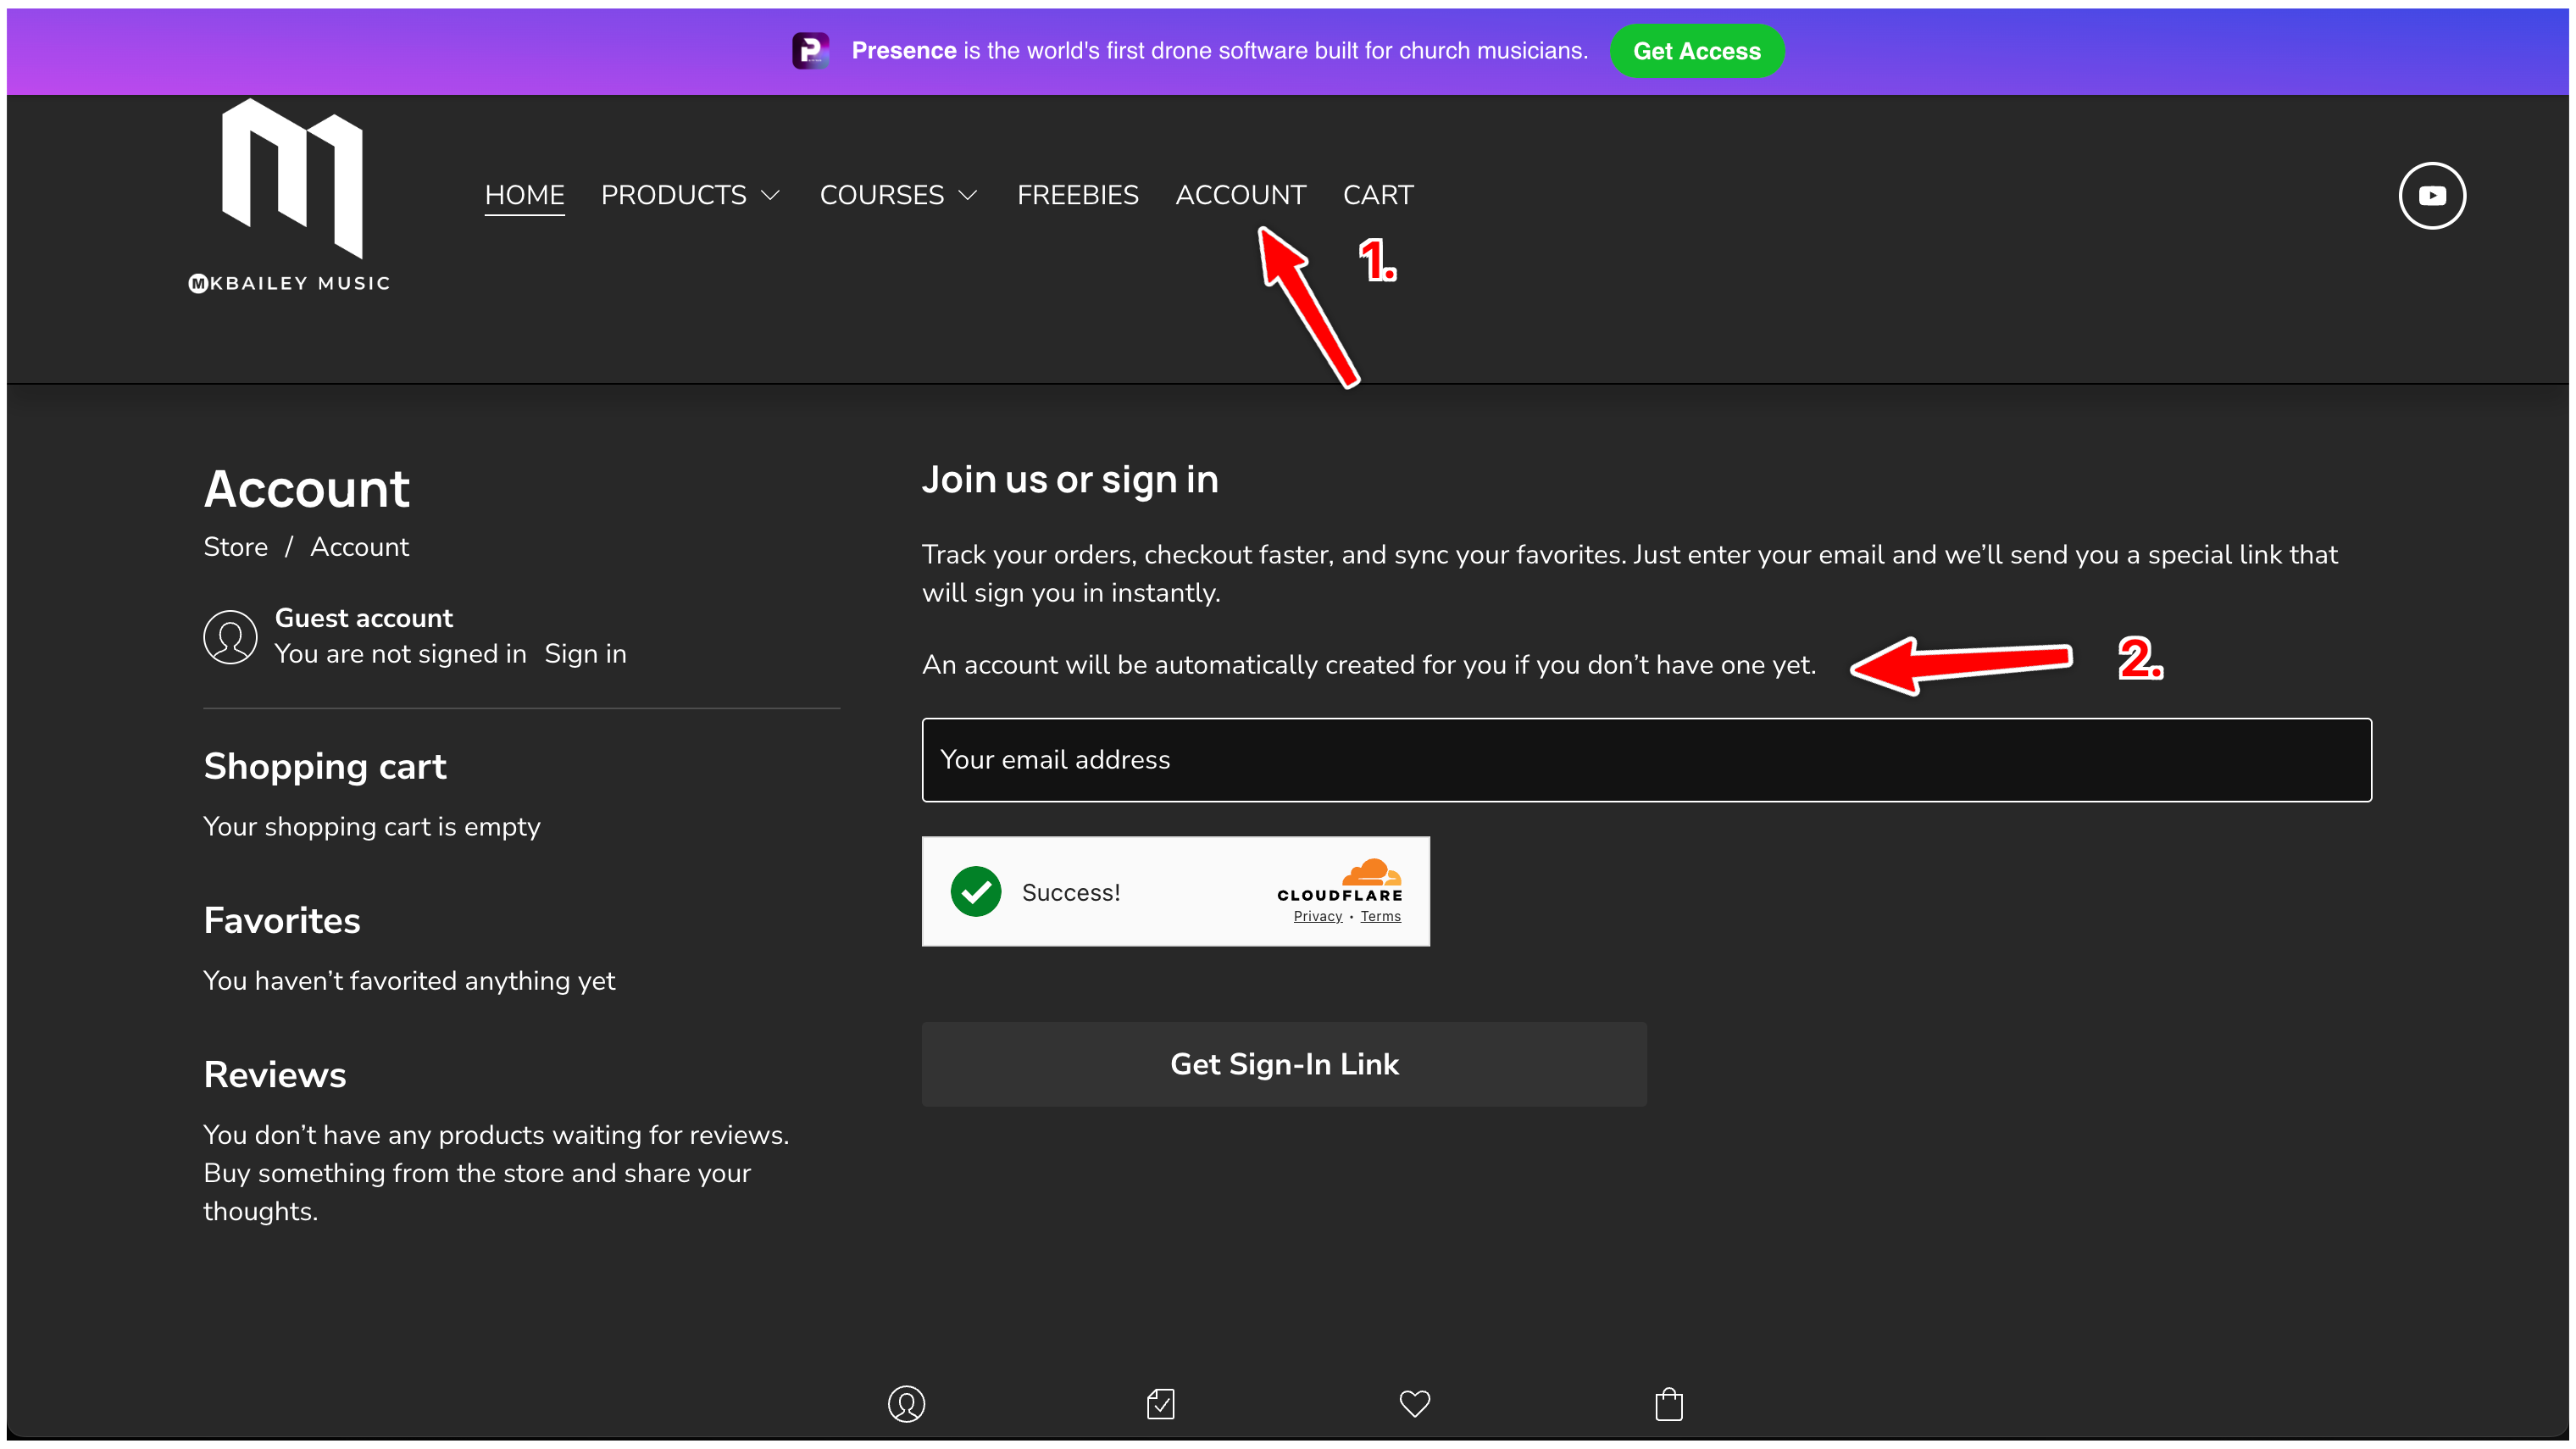The width and height of the screenshot is (2576, 1449).
Task: Open the shopping bag icon
Action: (1668, 1403)
